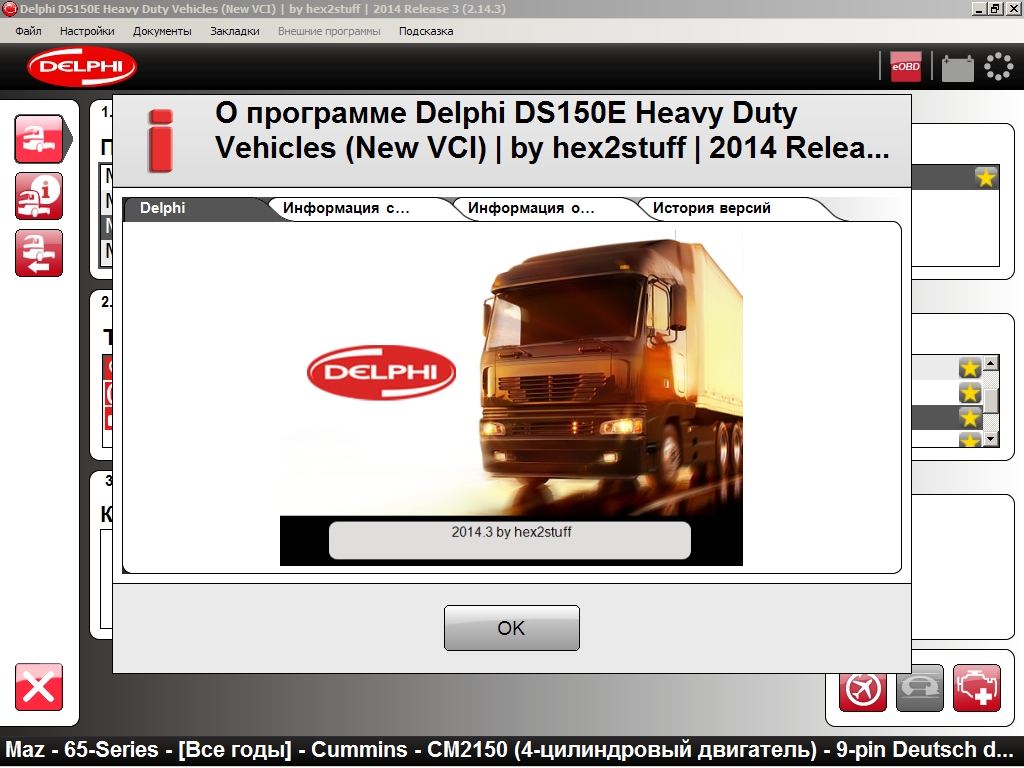Open the Подсказка menu
This screenshot has width=1024, height=768.
point(426,31)
